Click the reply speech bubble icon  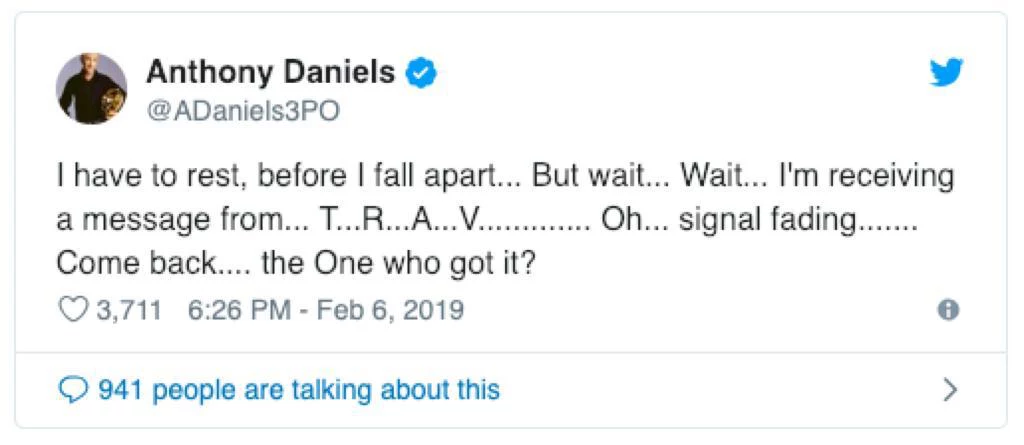click(x=71, y=390)
